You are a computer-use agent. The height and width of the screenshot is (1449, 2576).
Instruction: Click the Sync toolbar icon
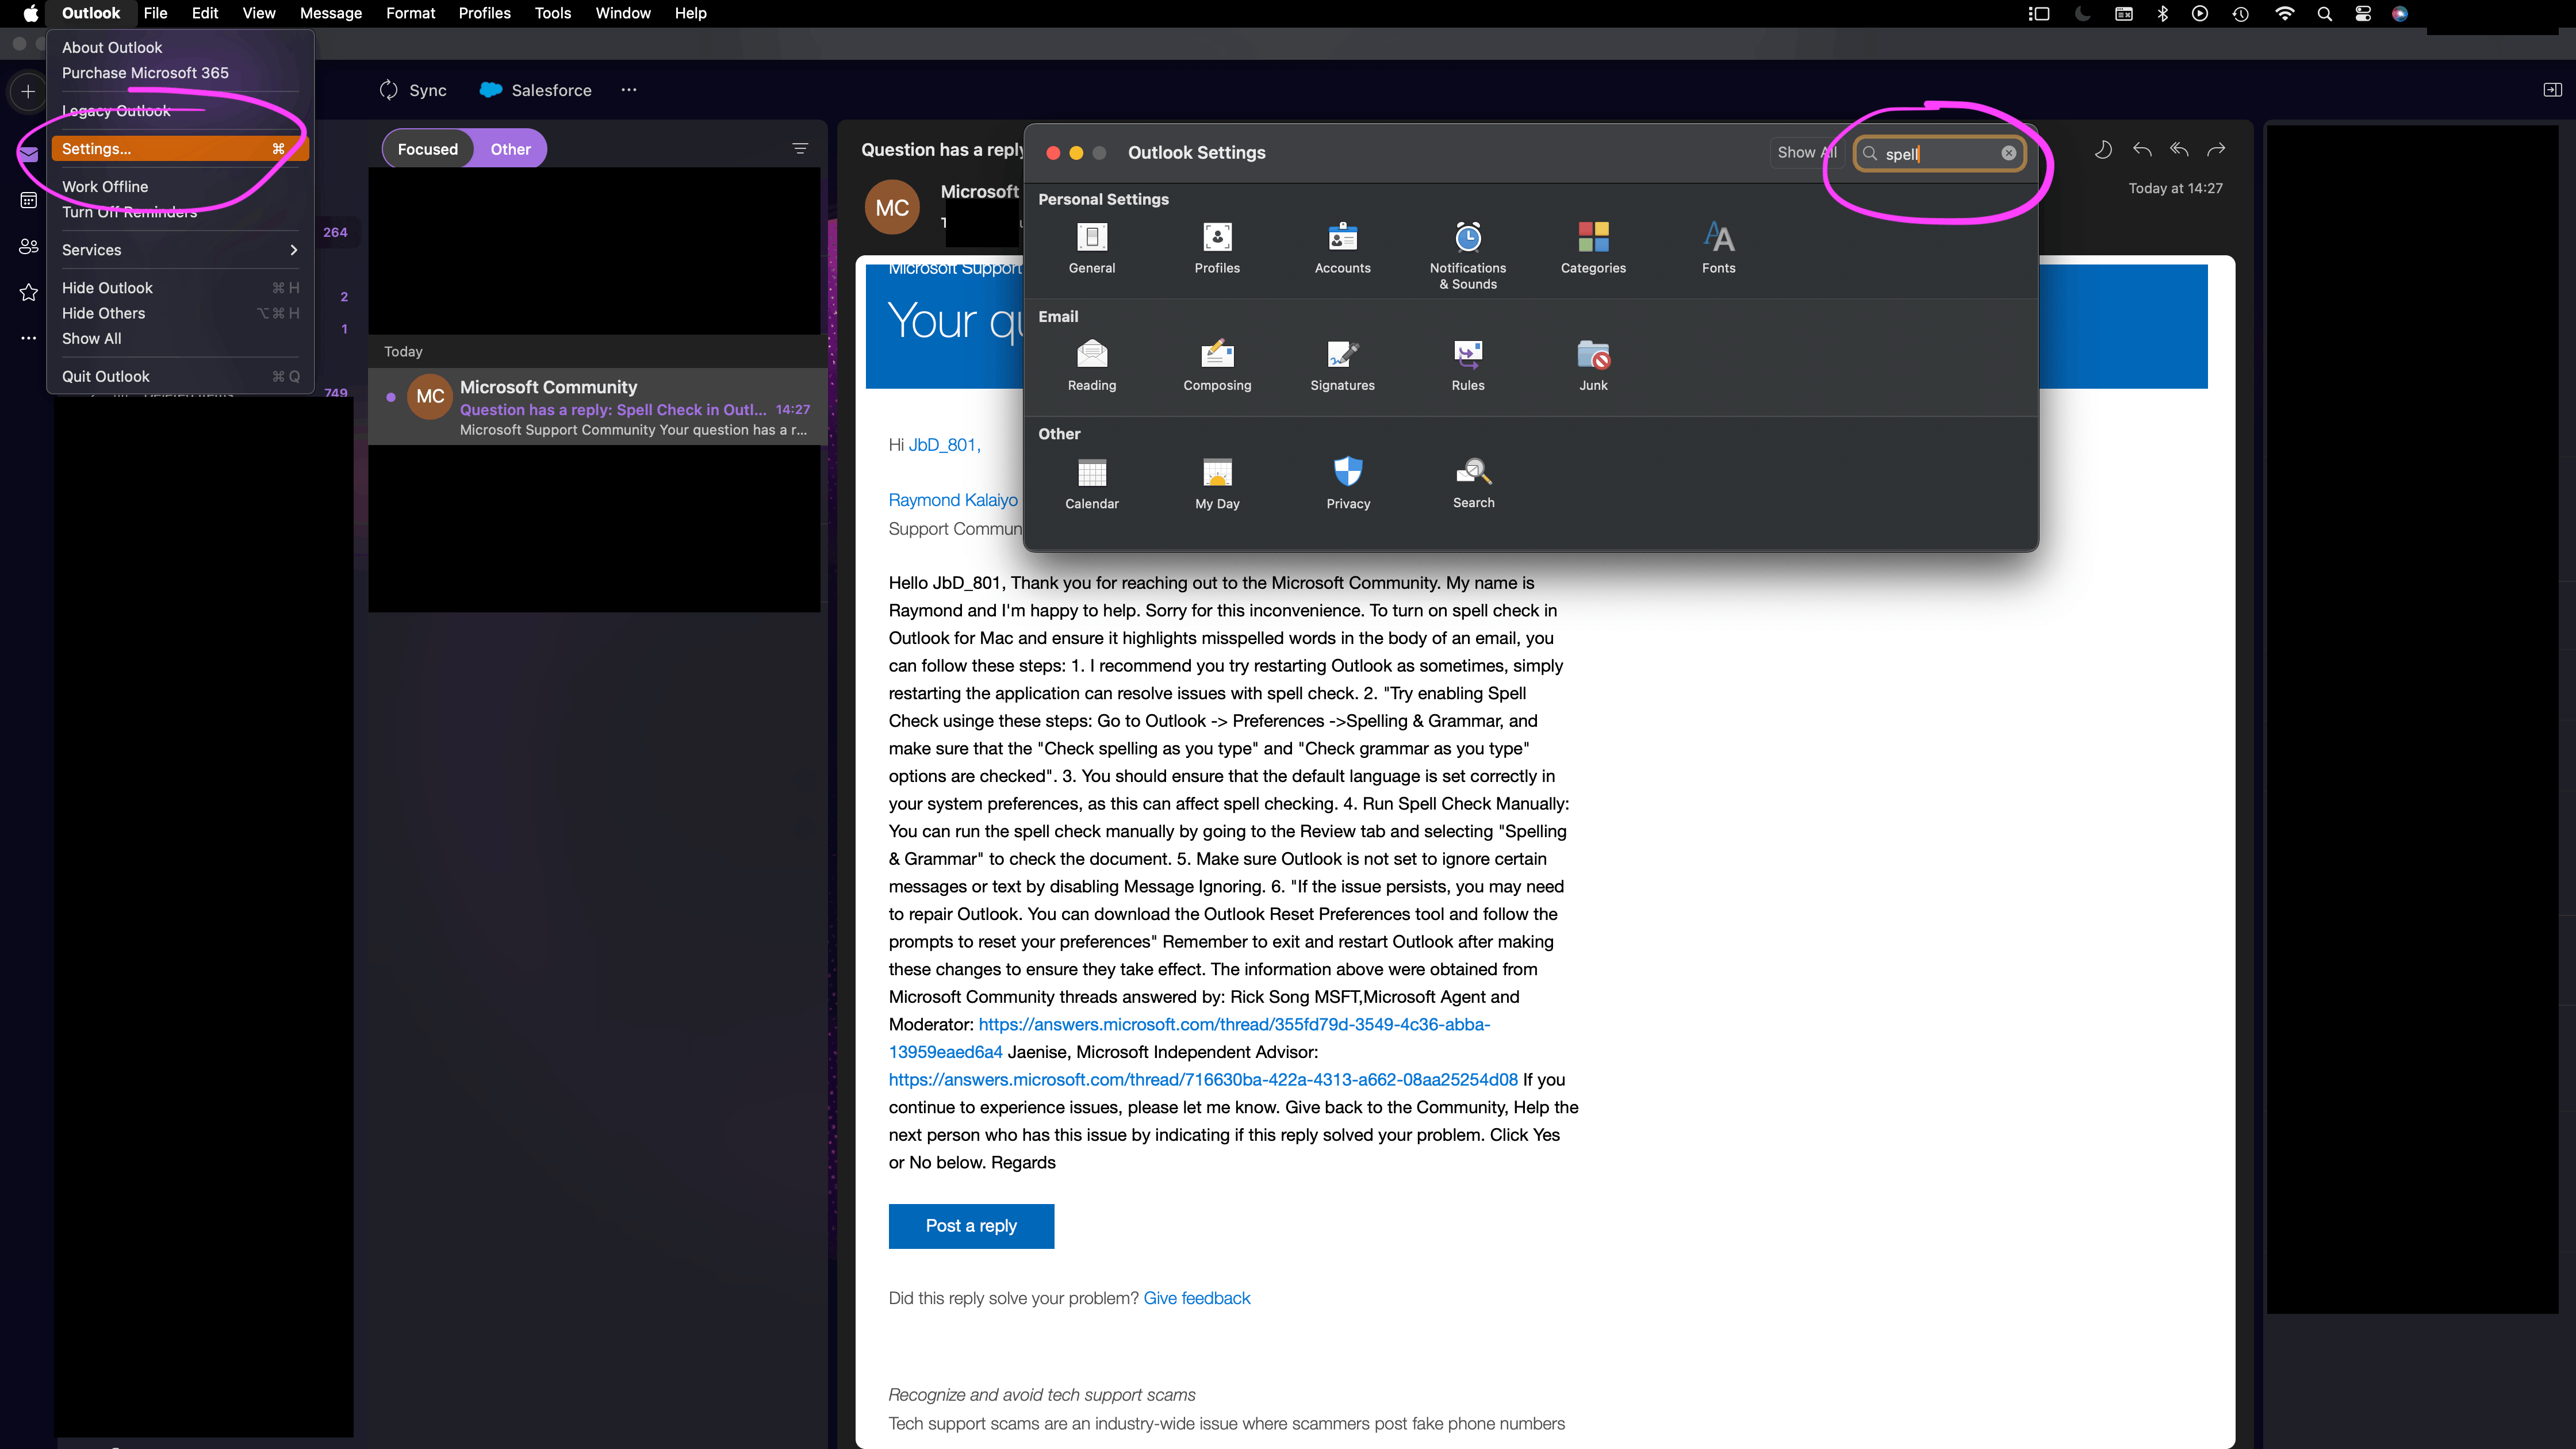388,90
